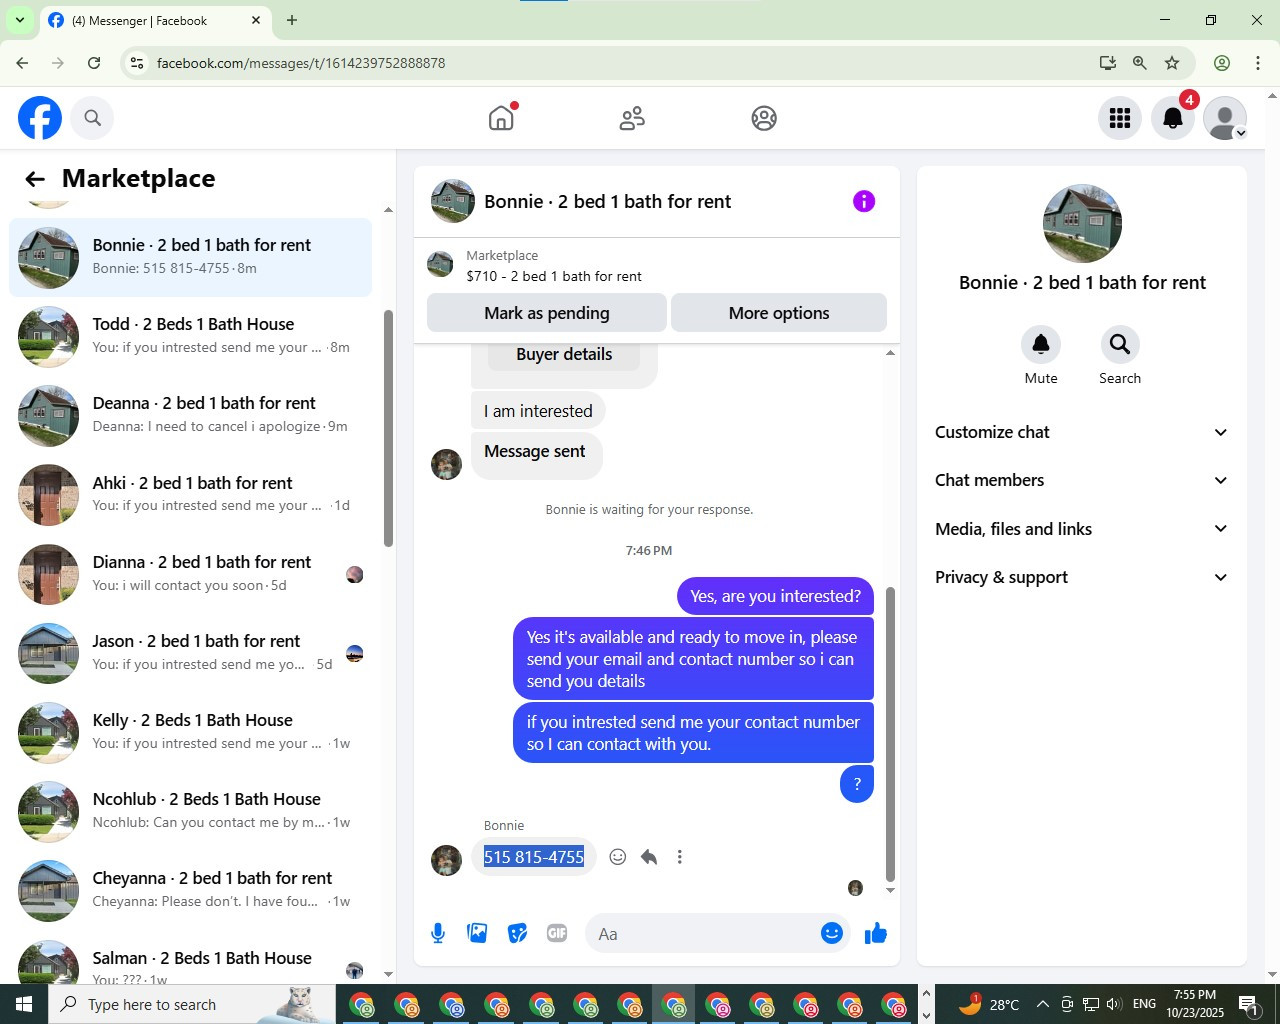
Task: Open the Menu grid icon
Action: click(1120, 118)
